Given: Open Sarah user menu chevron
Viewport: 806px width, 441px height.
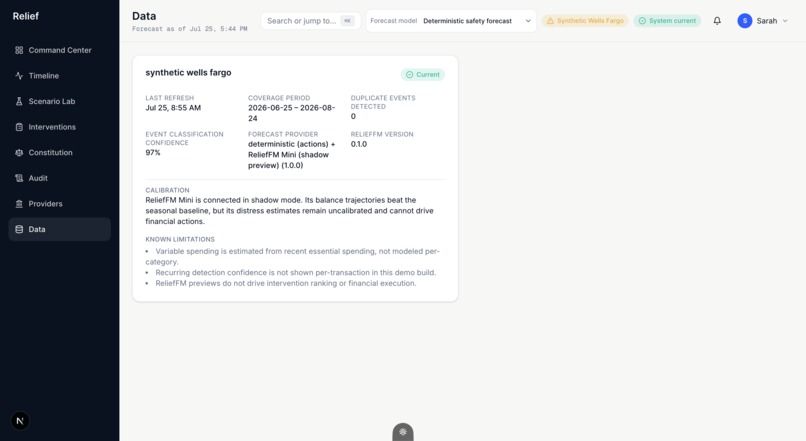Looking at the screenshot, I should [x=785, y=21].
